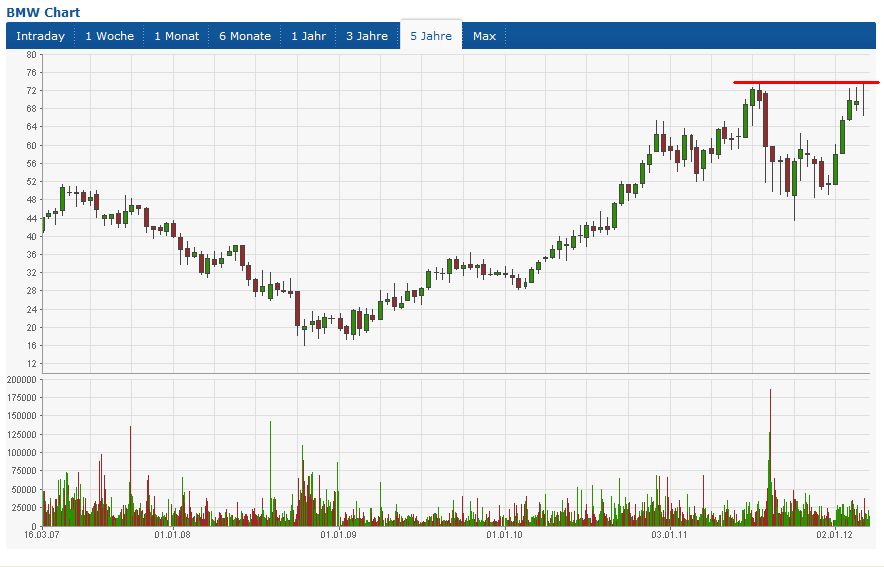Click the 80 price axis label
The height and width of the screenshot is (567, 884).
click(x=31, y=55)
